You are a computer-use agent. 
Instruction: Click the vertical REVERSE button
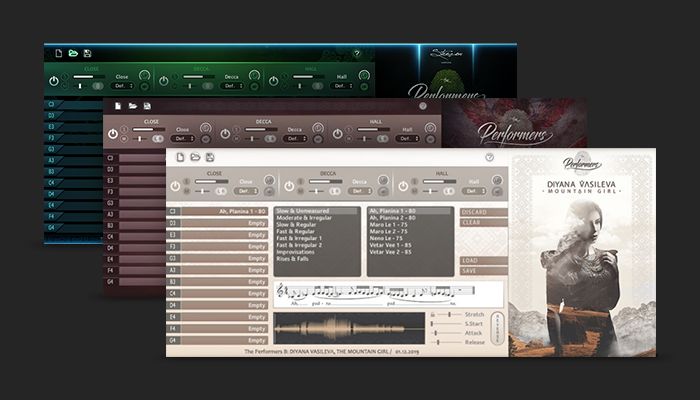[497, 328]
